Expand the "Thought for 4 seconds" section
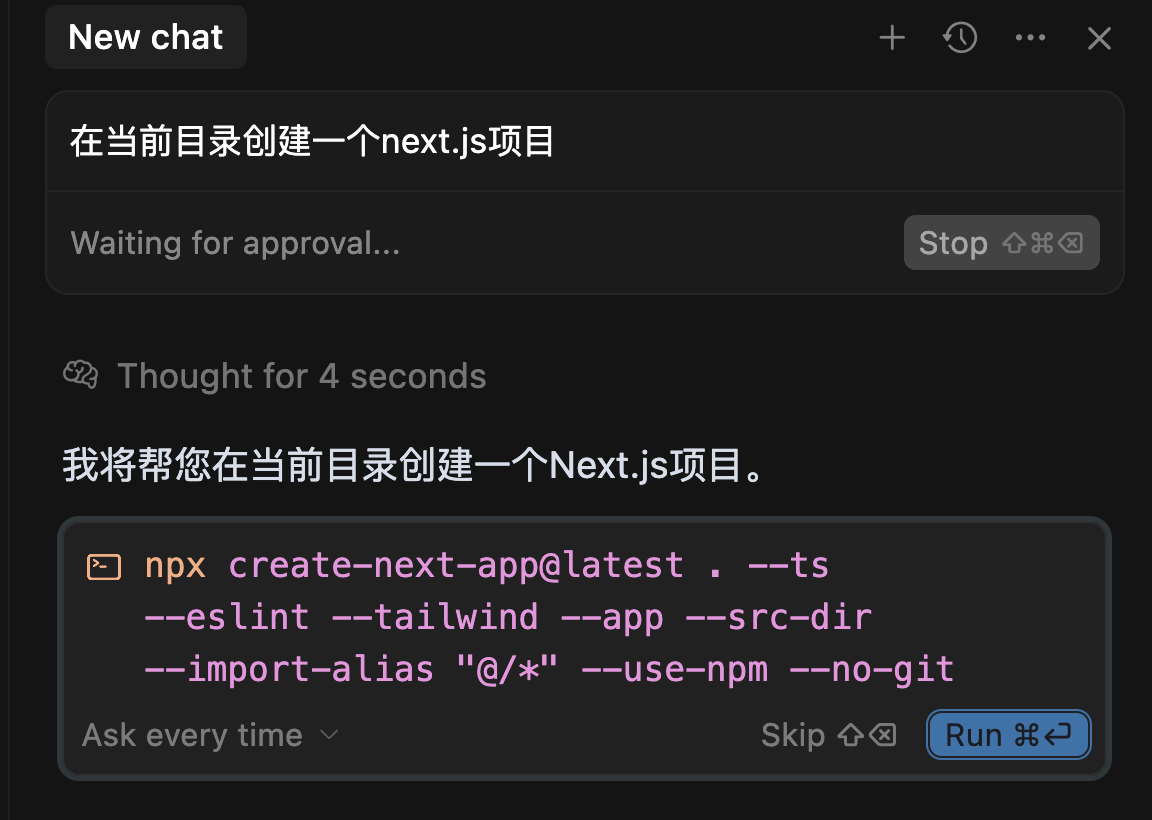1152x820 pixels. [301, 376]
